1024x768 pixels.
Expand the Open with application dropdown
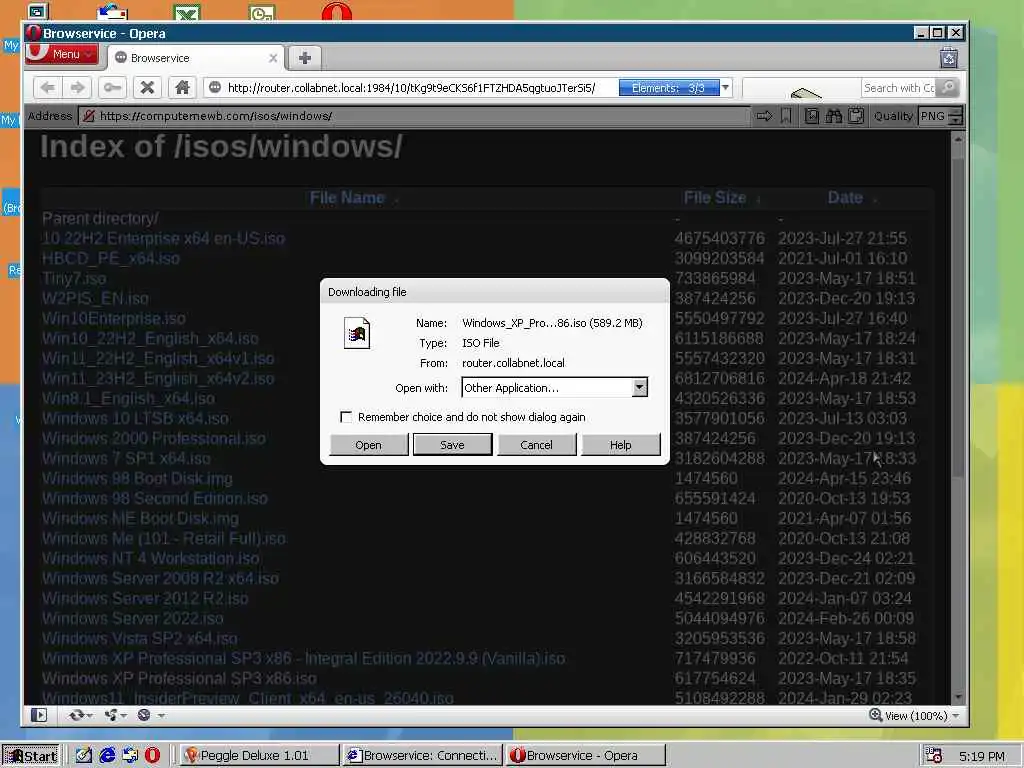point(639,387)
